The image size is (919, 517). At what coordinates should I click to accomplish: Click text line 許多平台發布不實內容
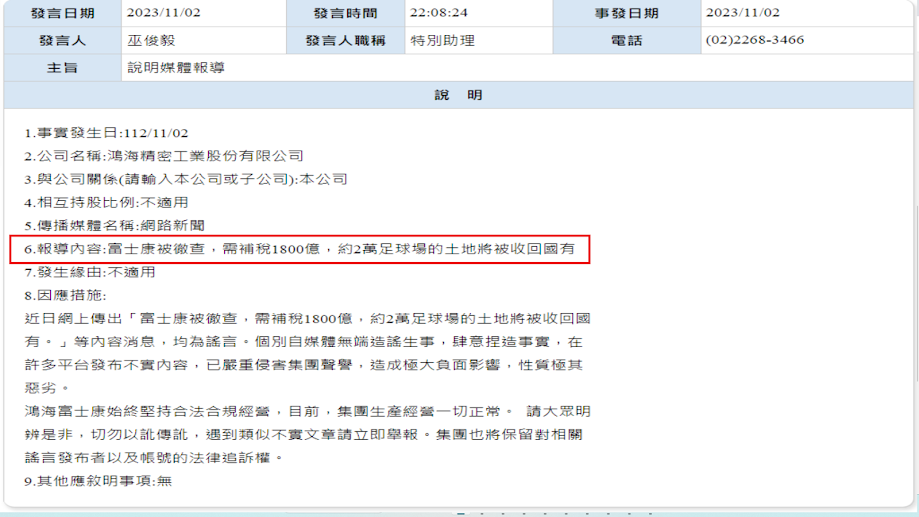(304, 365)
